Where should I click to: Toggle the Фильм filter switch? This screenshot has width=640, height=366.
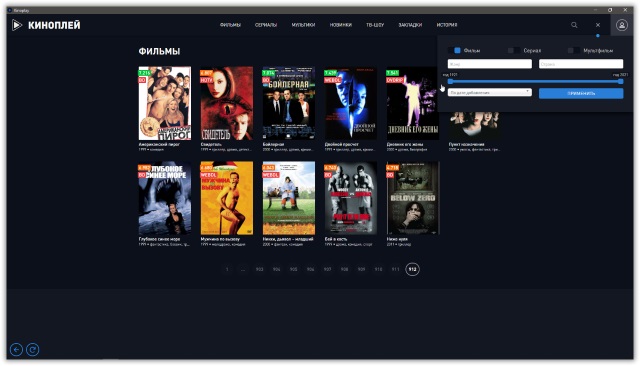tap(455, 50)
